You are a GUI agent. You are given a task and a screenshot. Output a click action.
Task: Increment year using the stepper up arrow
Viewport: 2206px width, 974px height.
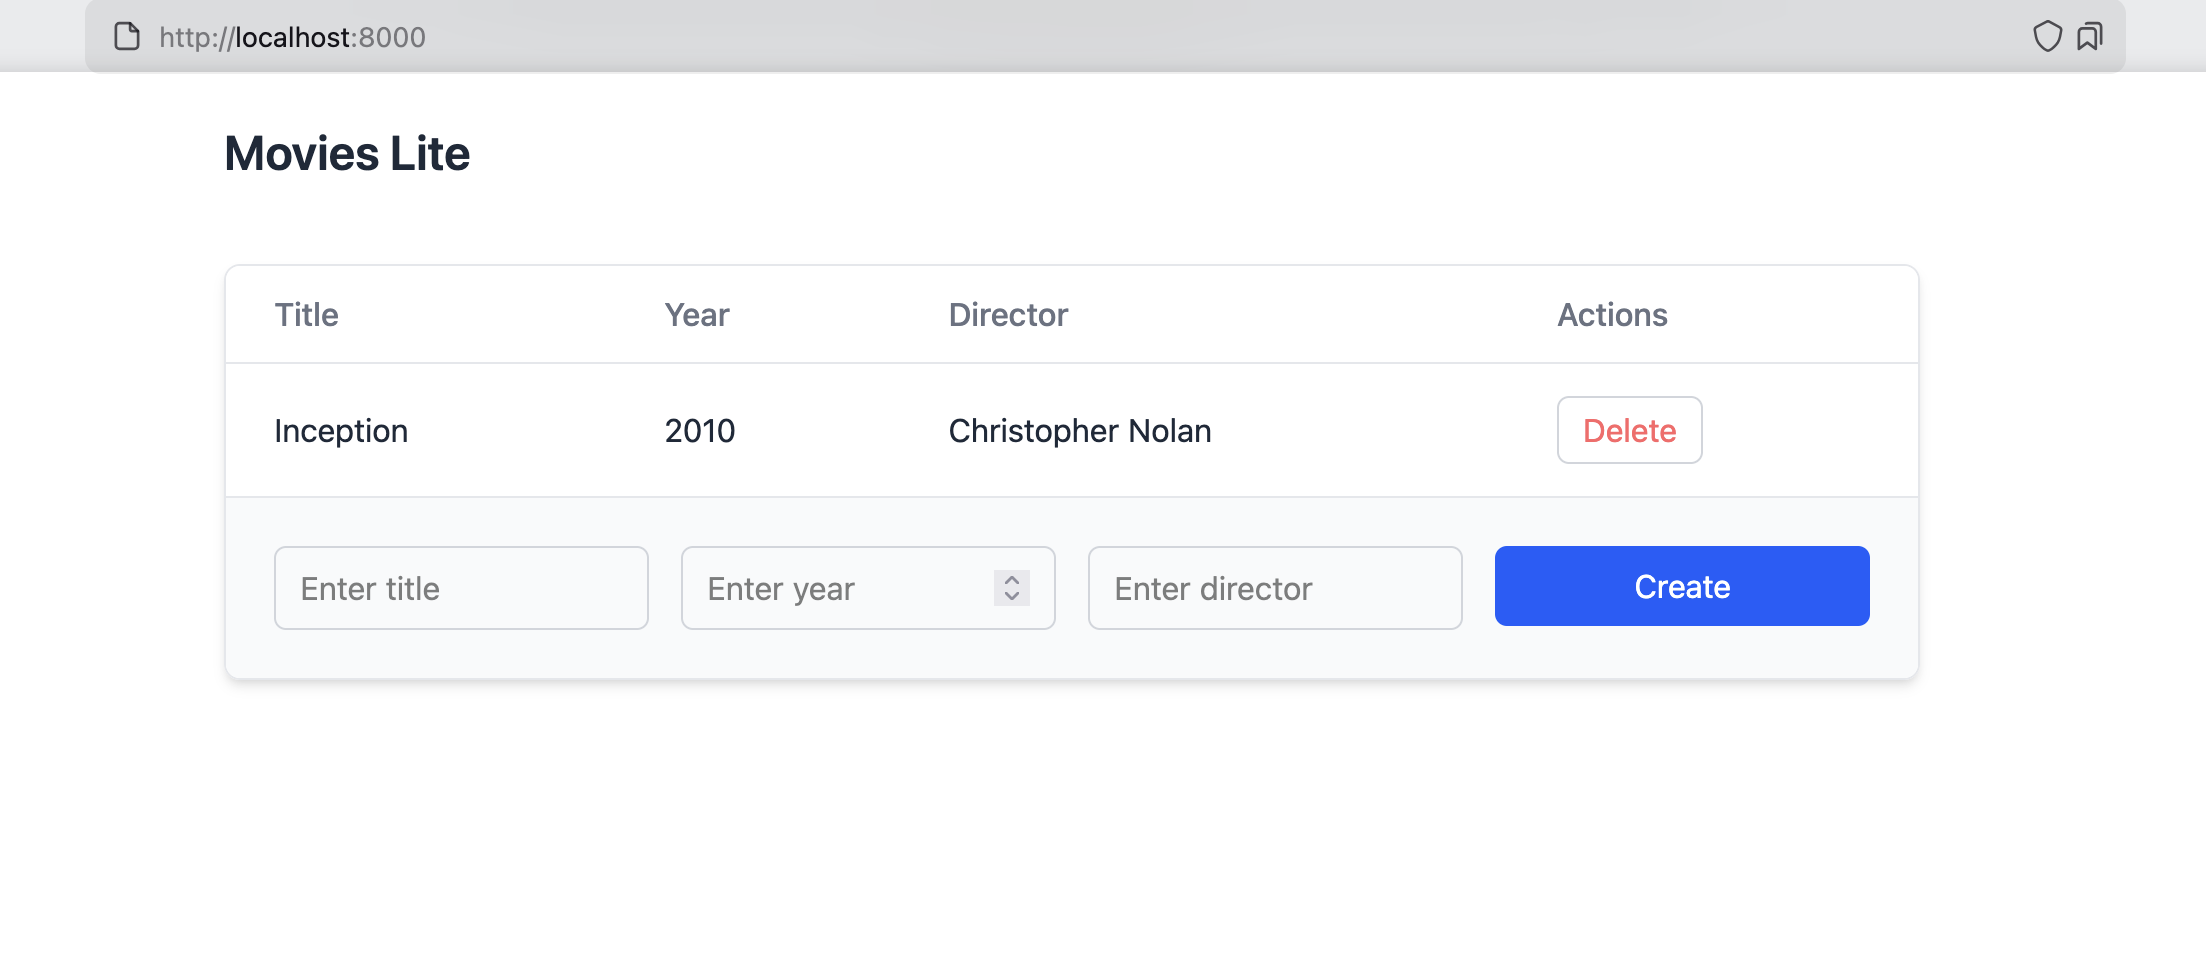coord(1012,579)
